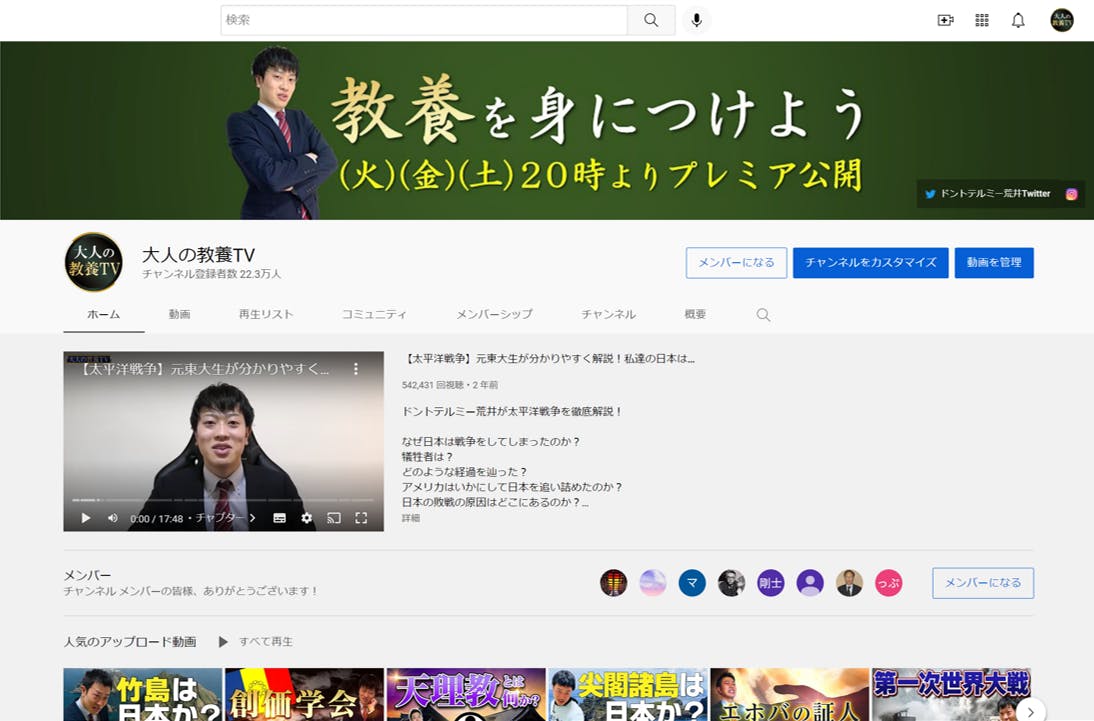Switch to the 動画 tab
The image size is (1094, 721).
[179, 314]
